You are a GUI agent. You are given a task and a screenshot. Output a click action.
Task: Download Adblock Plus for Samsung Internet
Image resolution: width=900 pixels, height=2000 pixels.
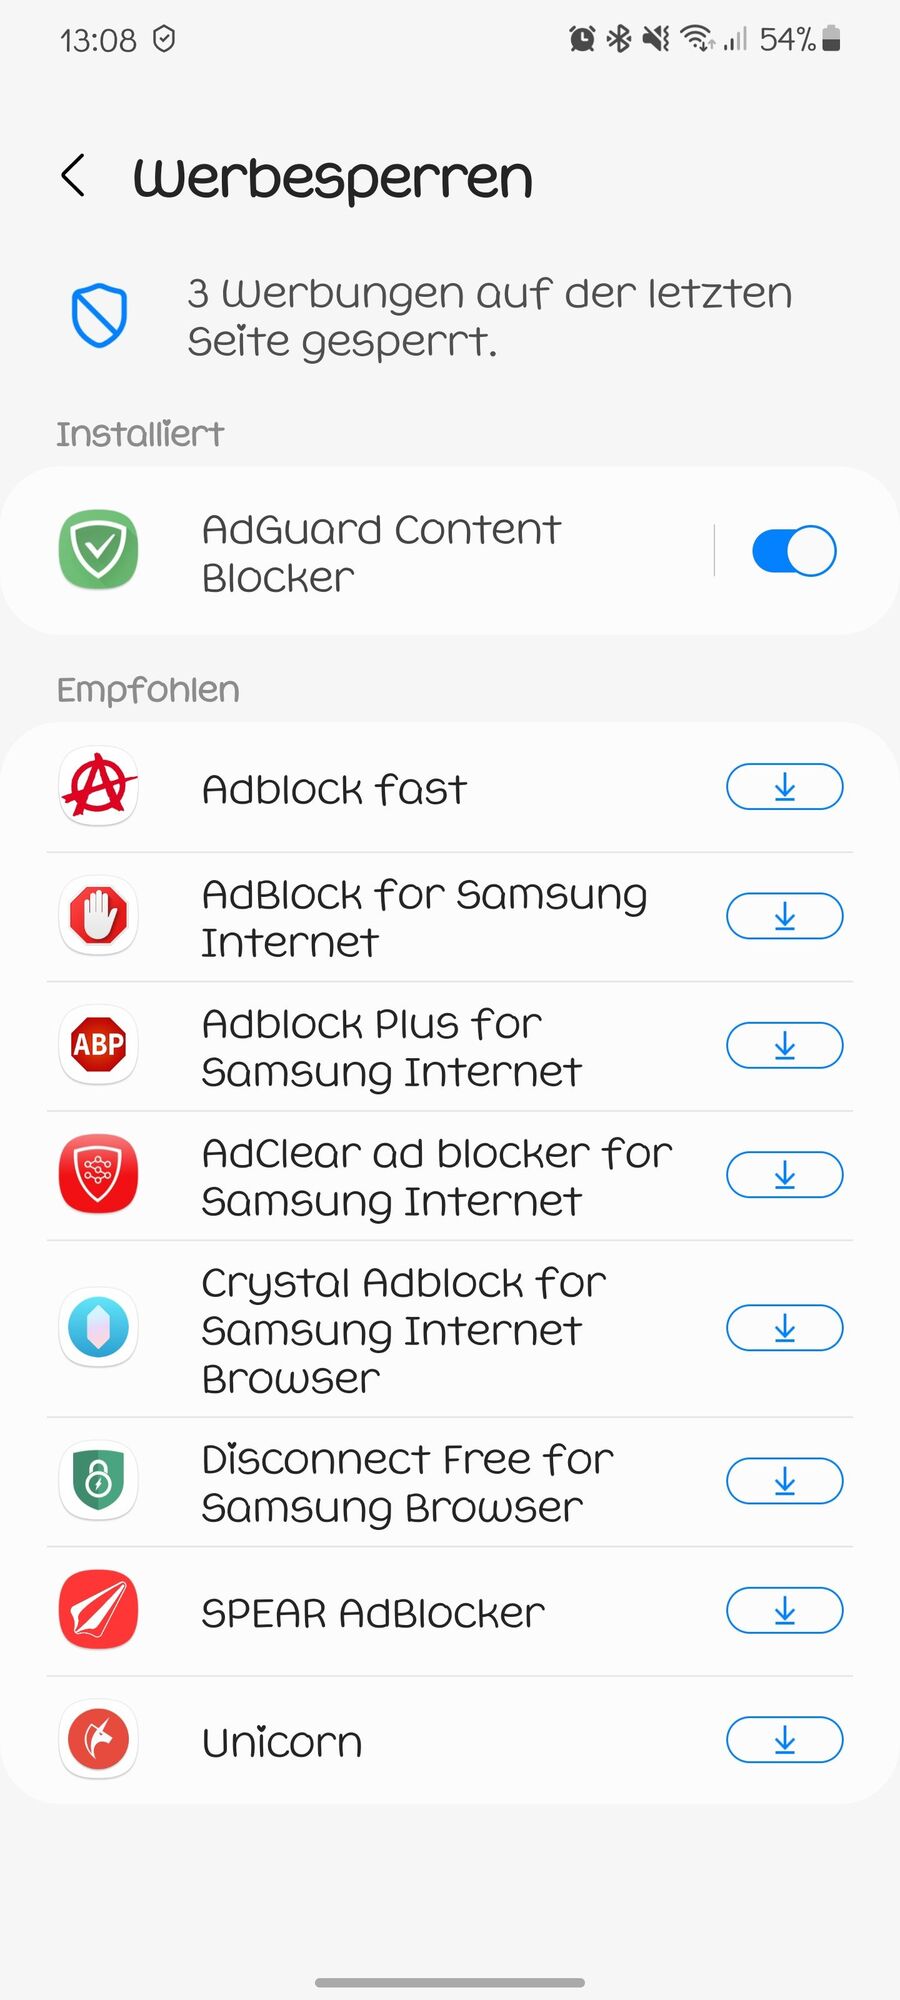[x=784, y=1045]
